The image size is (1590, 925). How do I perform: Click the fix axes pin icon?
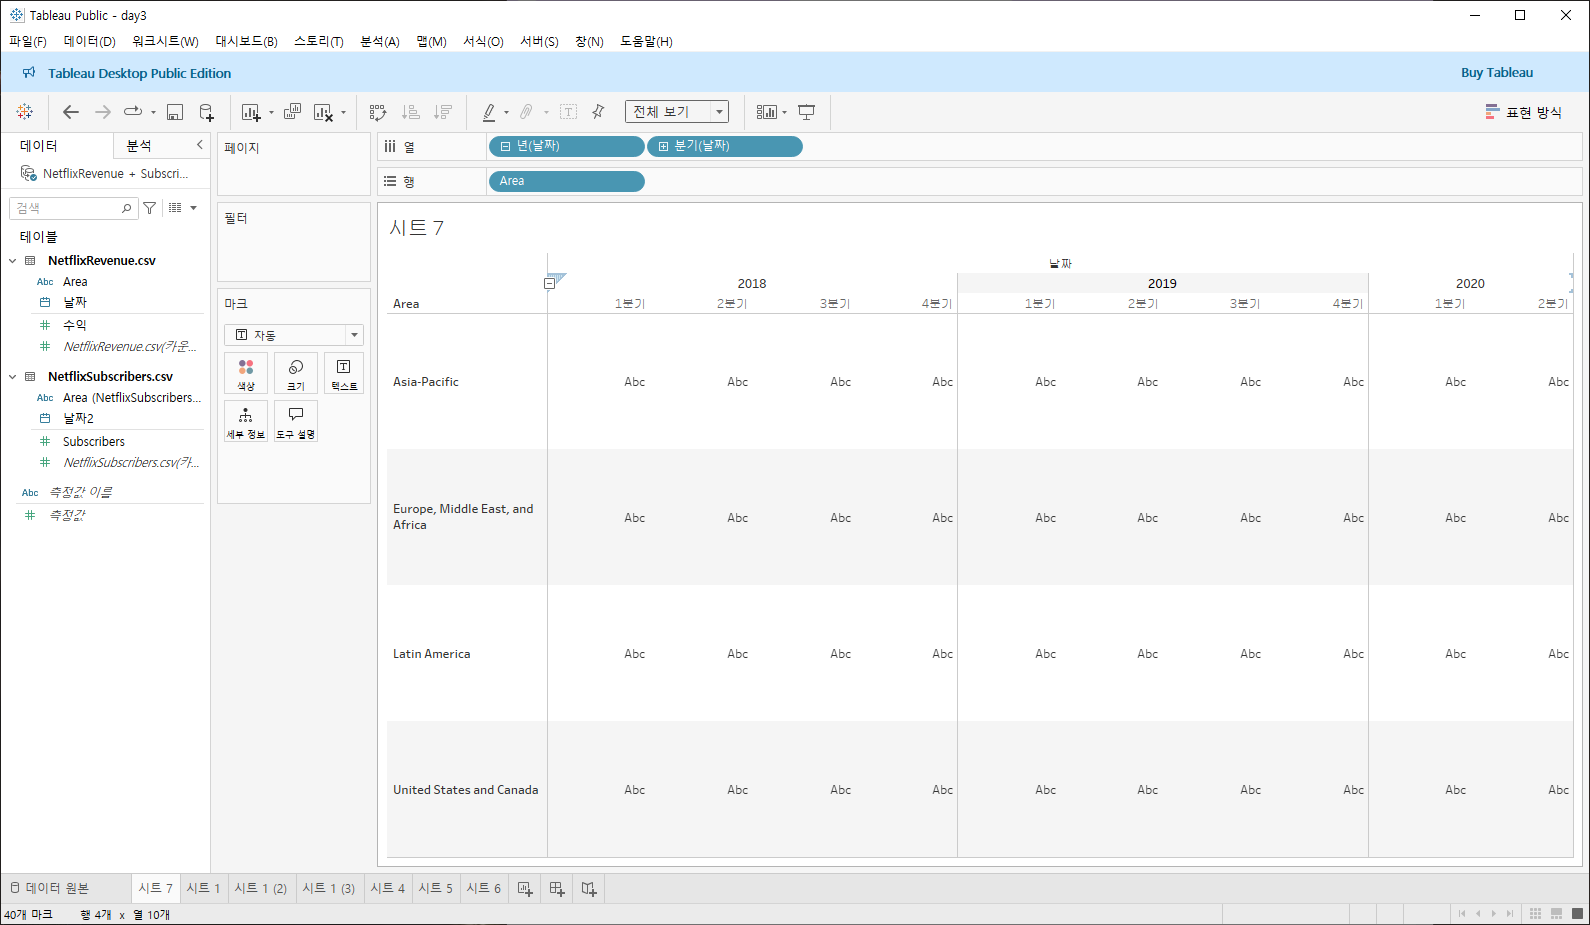click(x=598, y=112)
